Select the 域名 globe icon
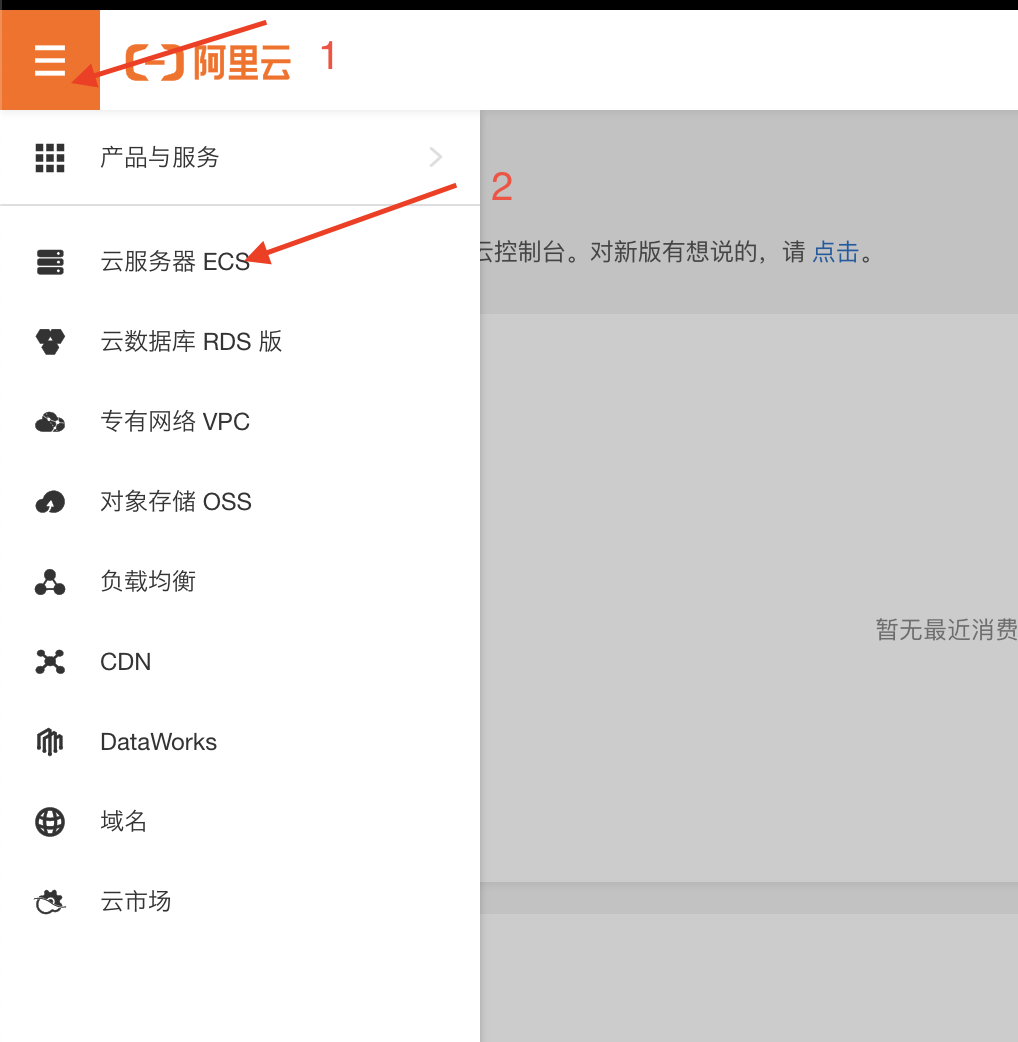The height and width of the screenshot is (1042, 1018). (x=50, y=821)
